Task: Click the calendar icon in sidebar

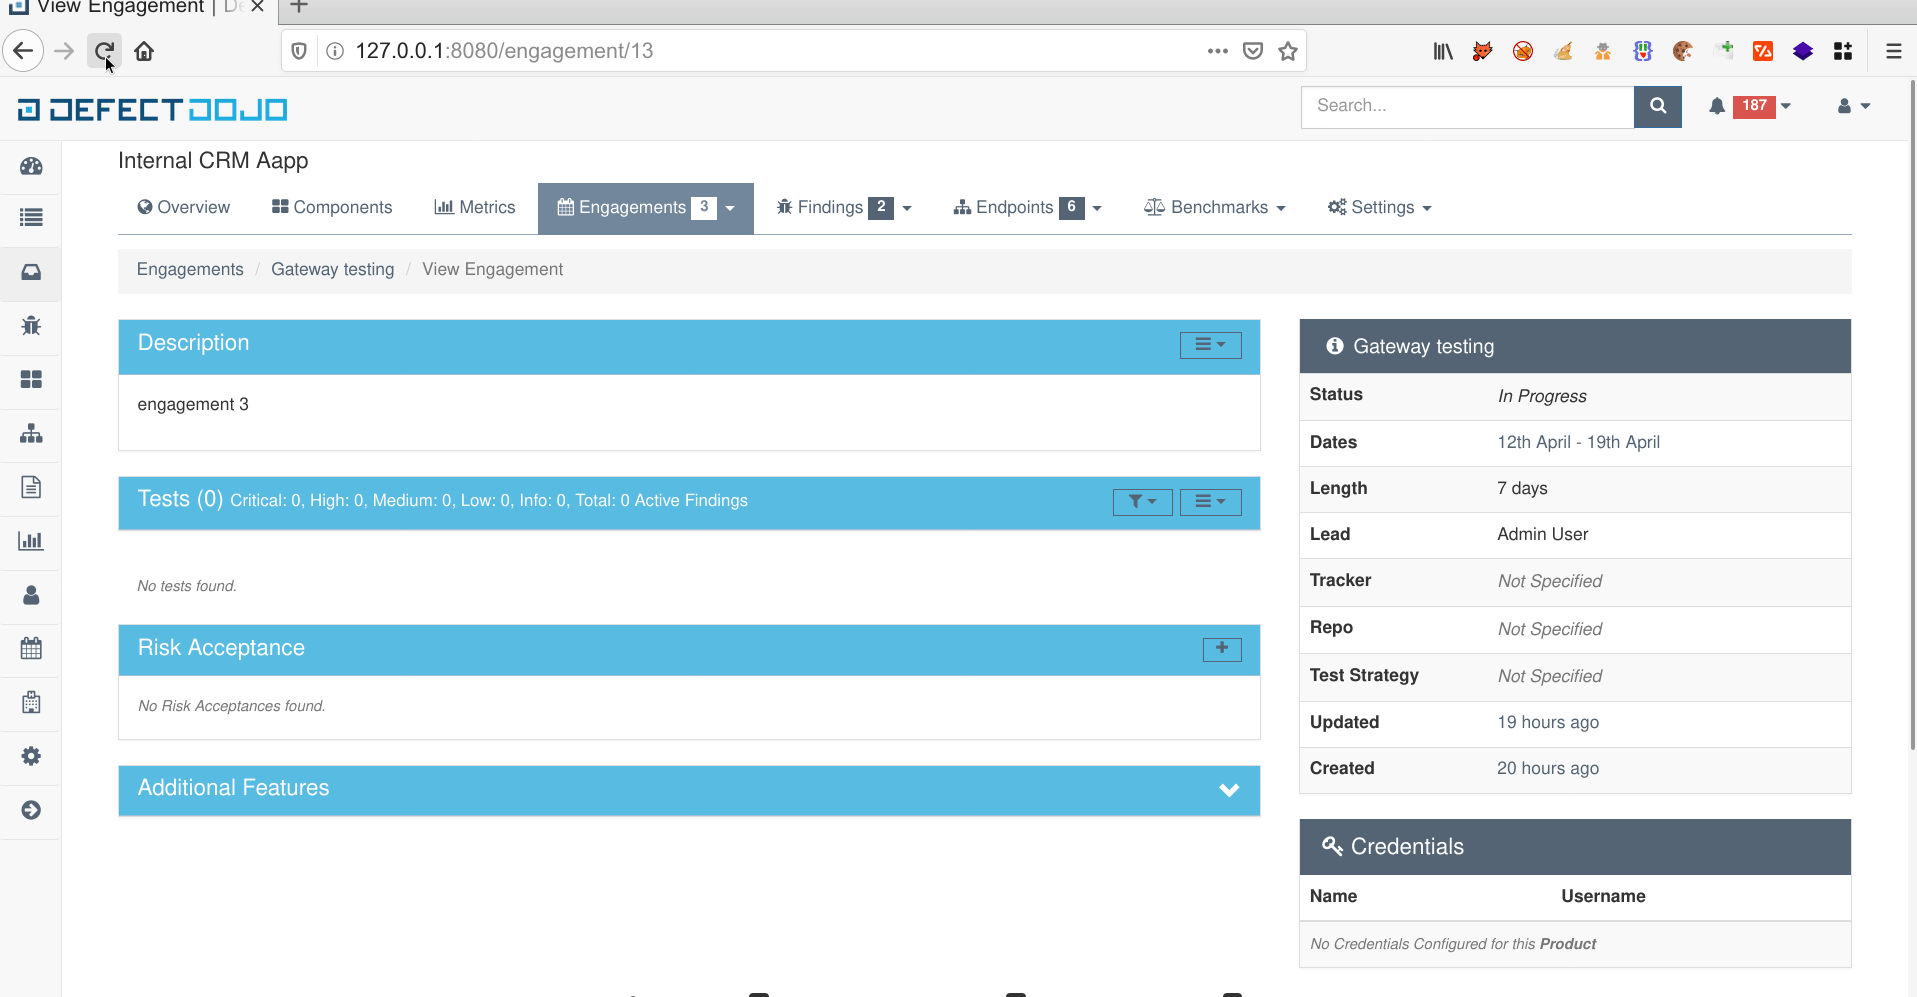Action: pos(31,648)
